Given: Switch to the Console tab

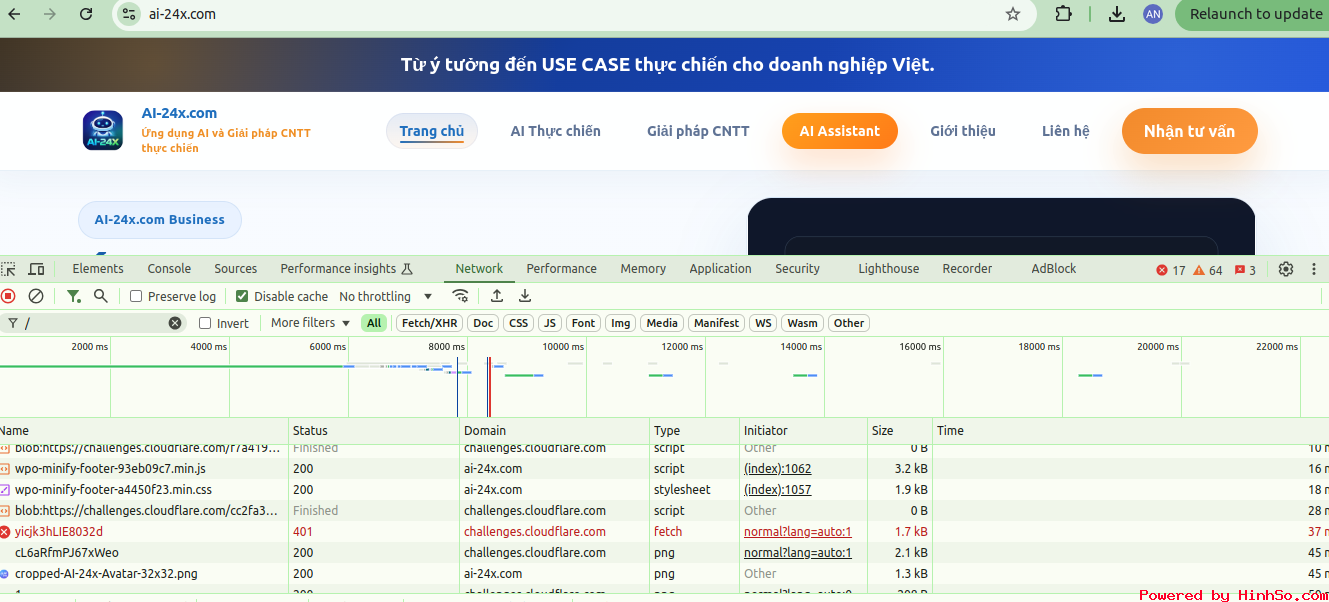Looking at the screenshot, I should pyautogui.click(x=169, y=269).
